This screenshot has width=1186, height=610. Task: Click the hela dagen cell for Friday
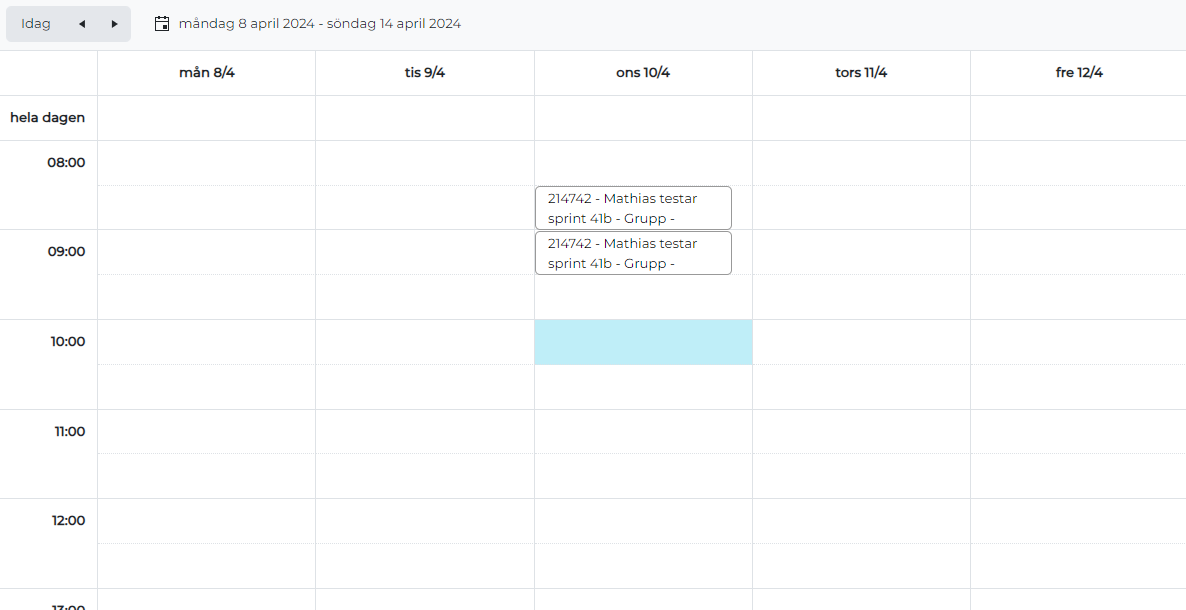pos(1078,118)
